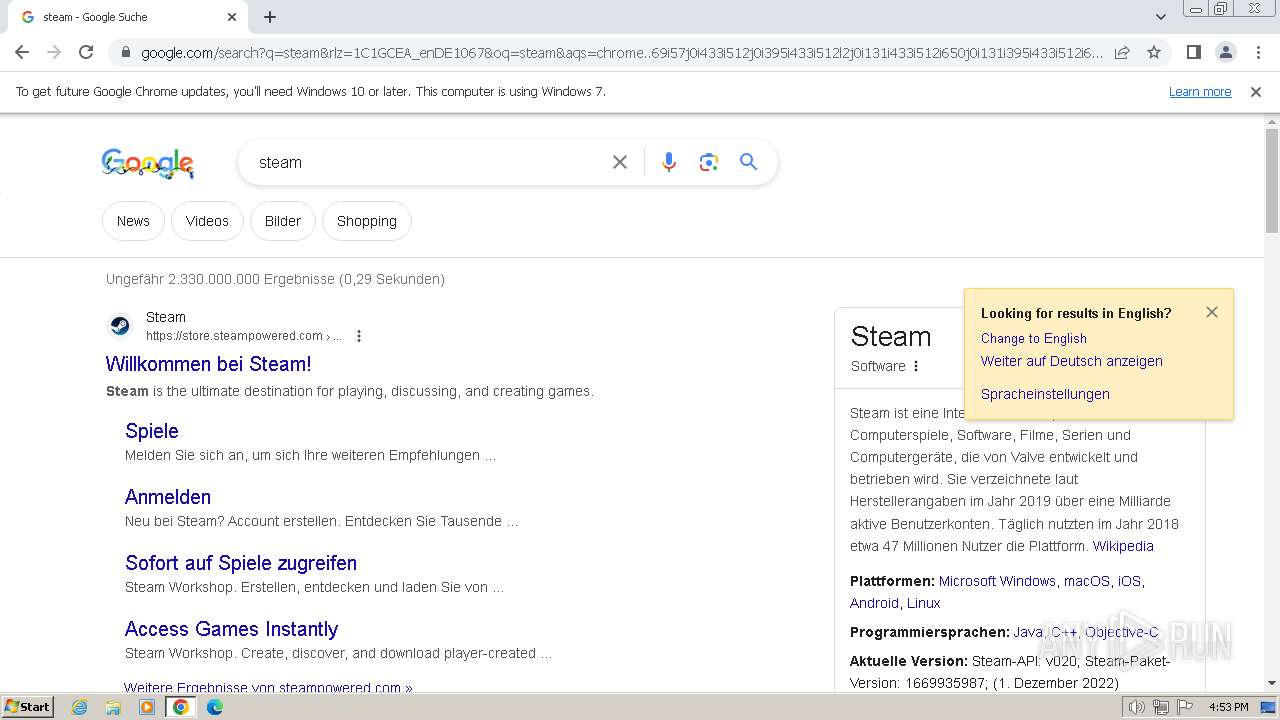Open the Action Center flag icon
The image size is (1280, 720).
(x=1184, y=707)
